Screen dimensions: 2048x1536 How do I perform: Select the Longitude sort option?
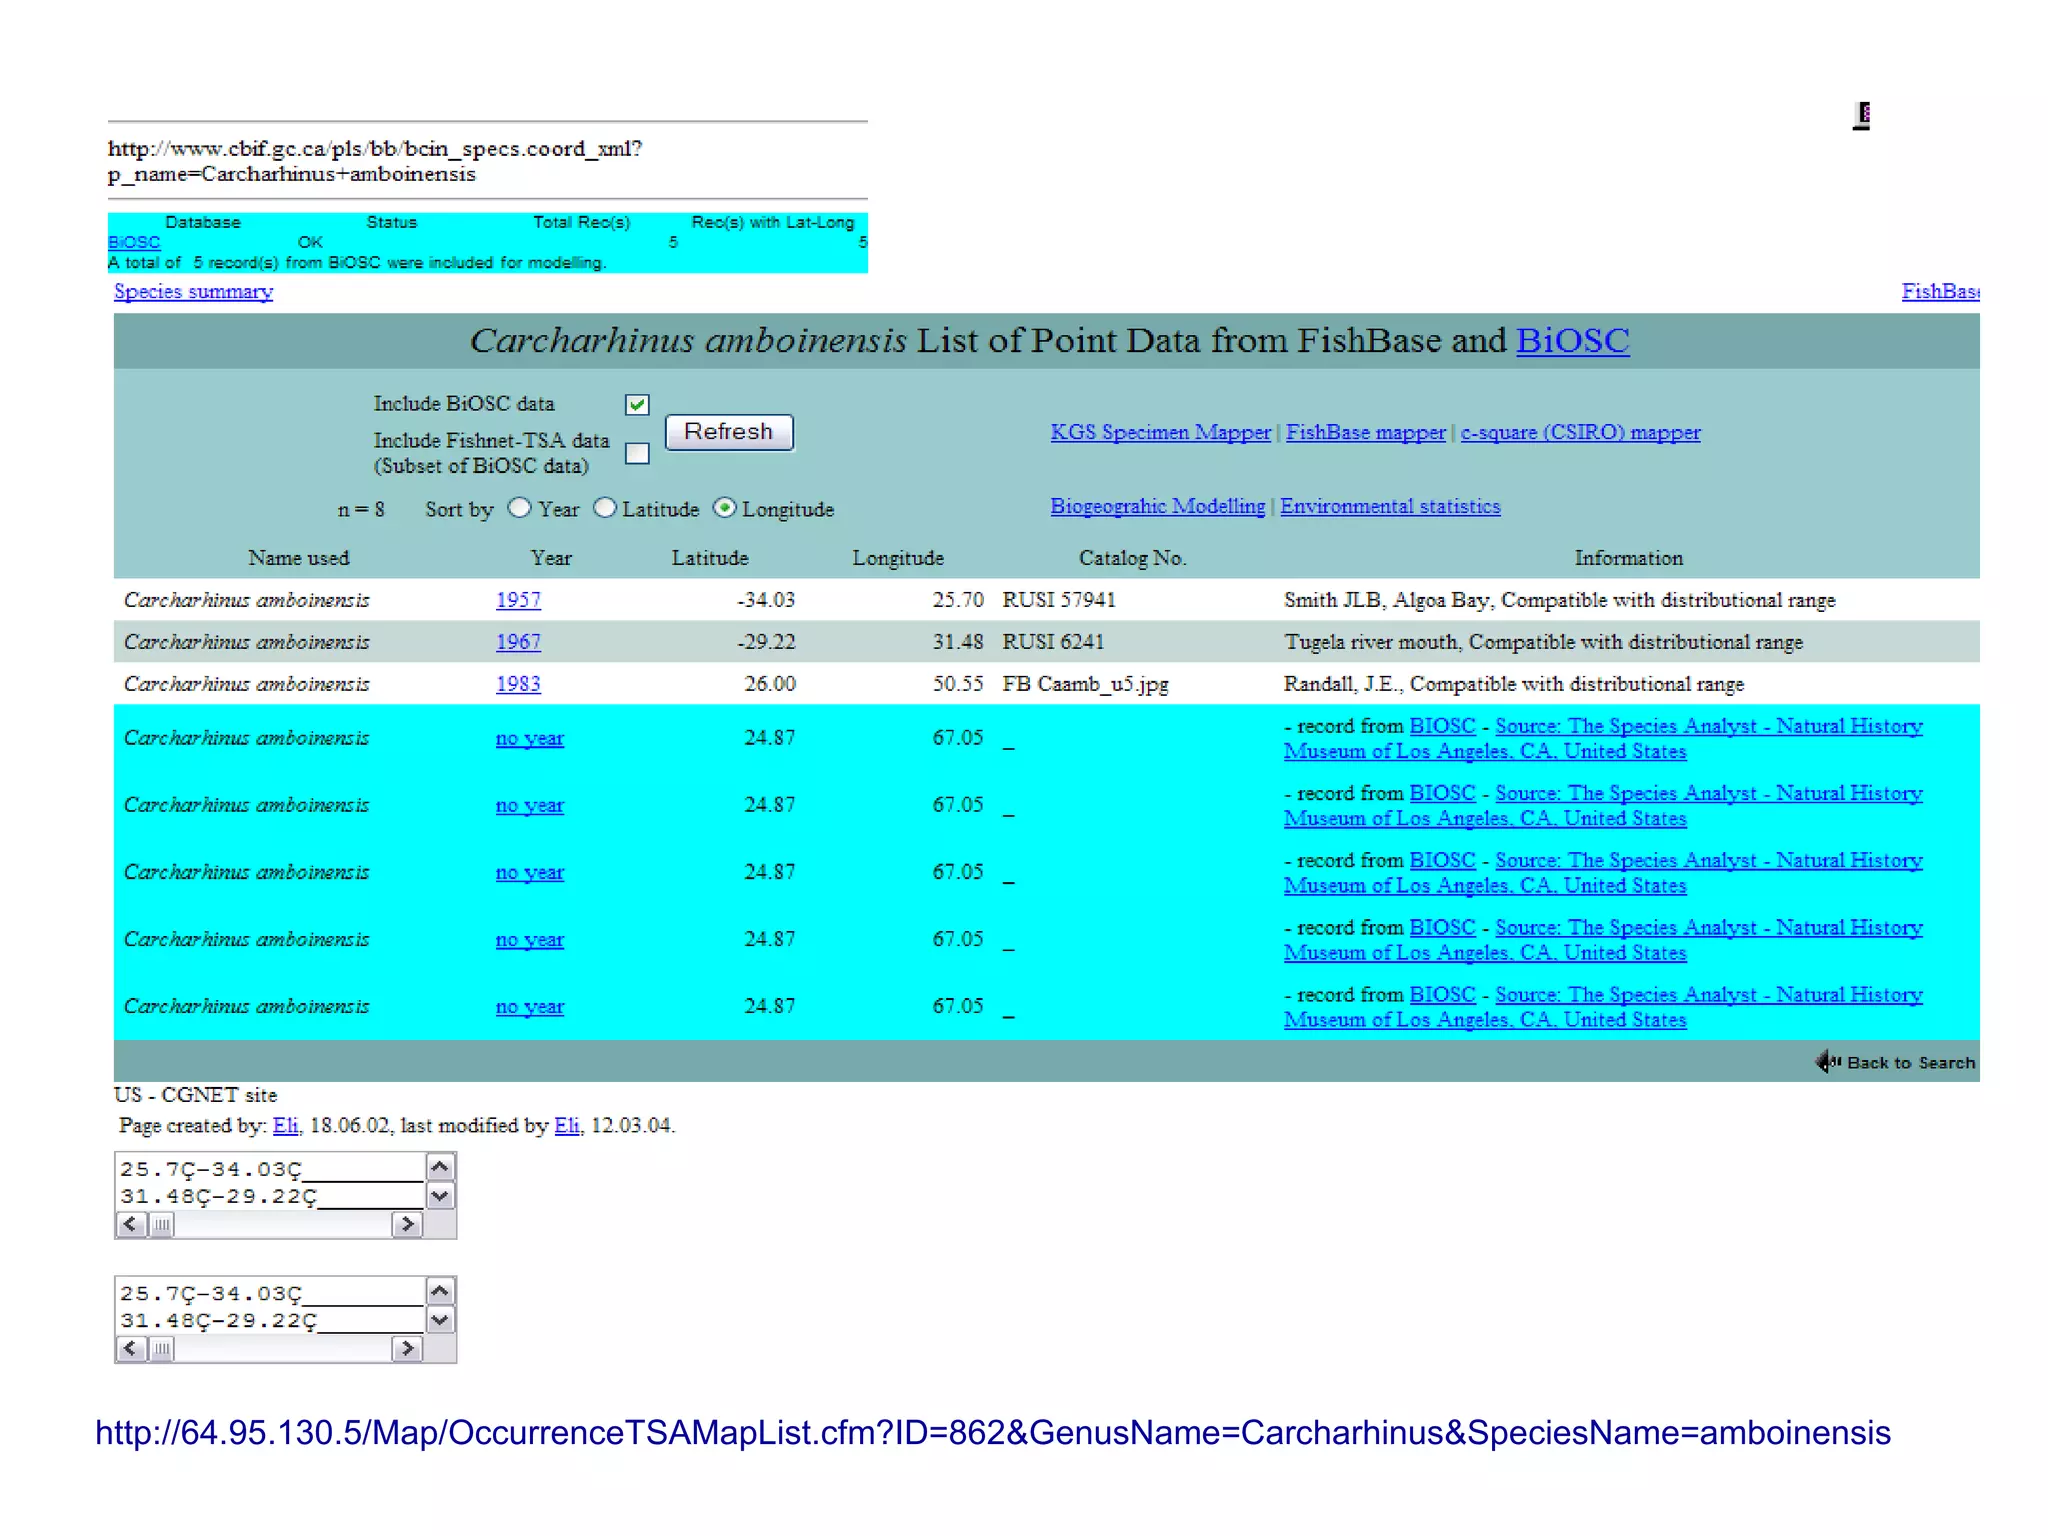724,508
